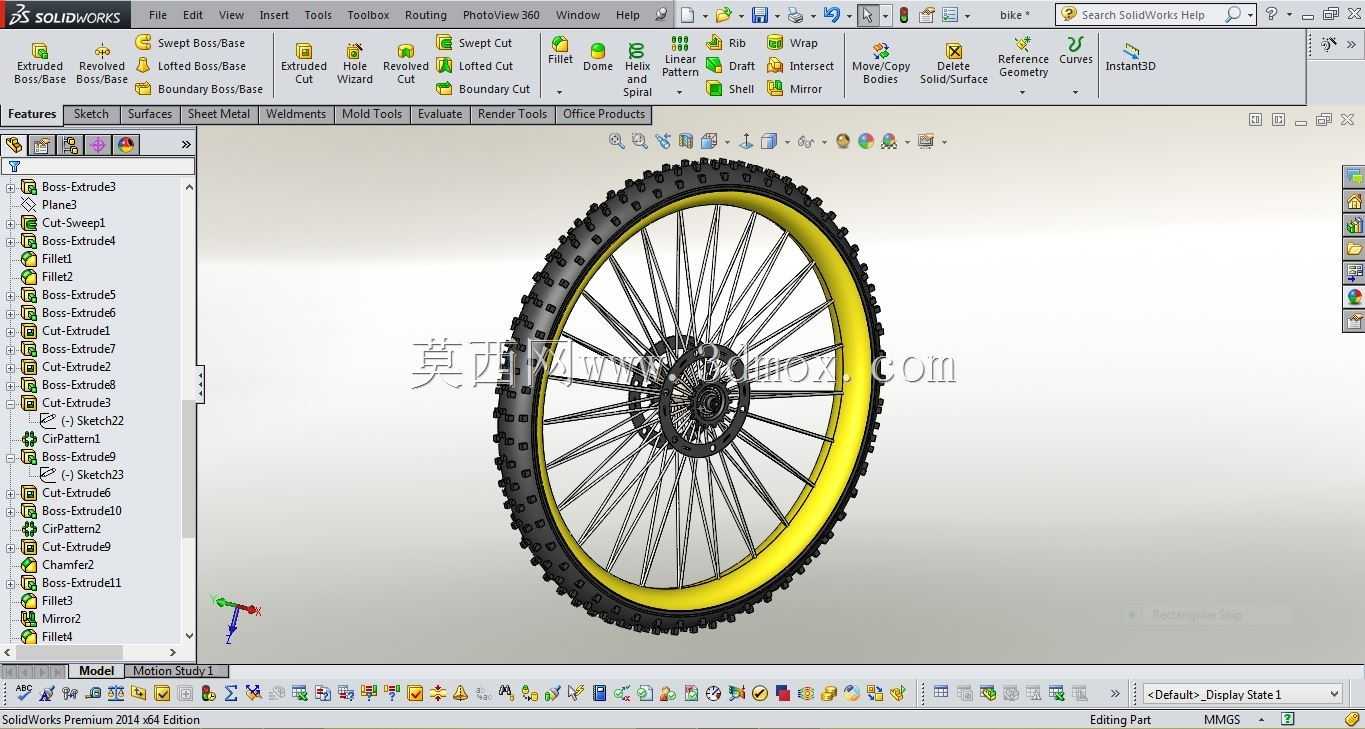Select the Revolved Boss/Base tool
The image size is (1365, 729).
click(x=102, y=64)
